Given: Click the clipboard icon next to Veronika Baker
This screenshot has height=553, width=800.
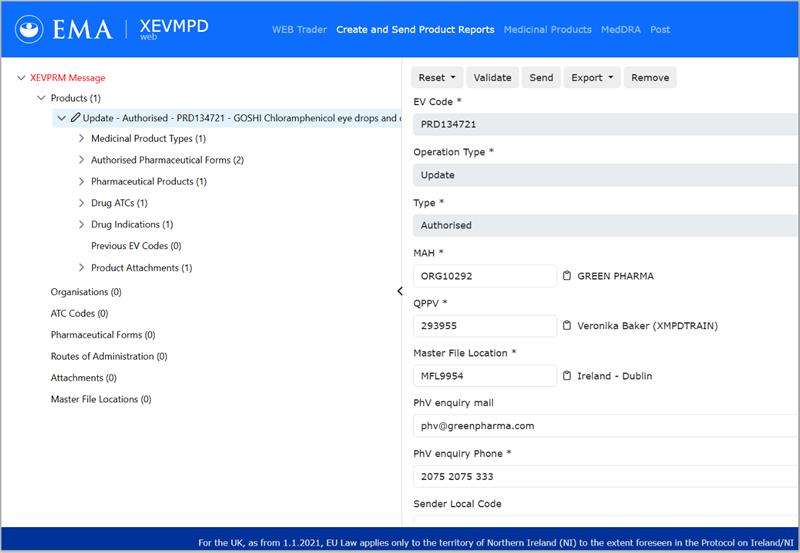Looking at the screenshot, I should point(566,325).
